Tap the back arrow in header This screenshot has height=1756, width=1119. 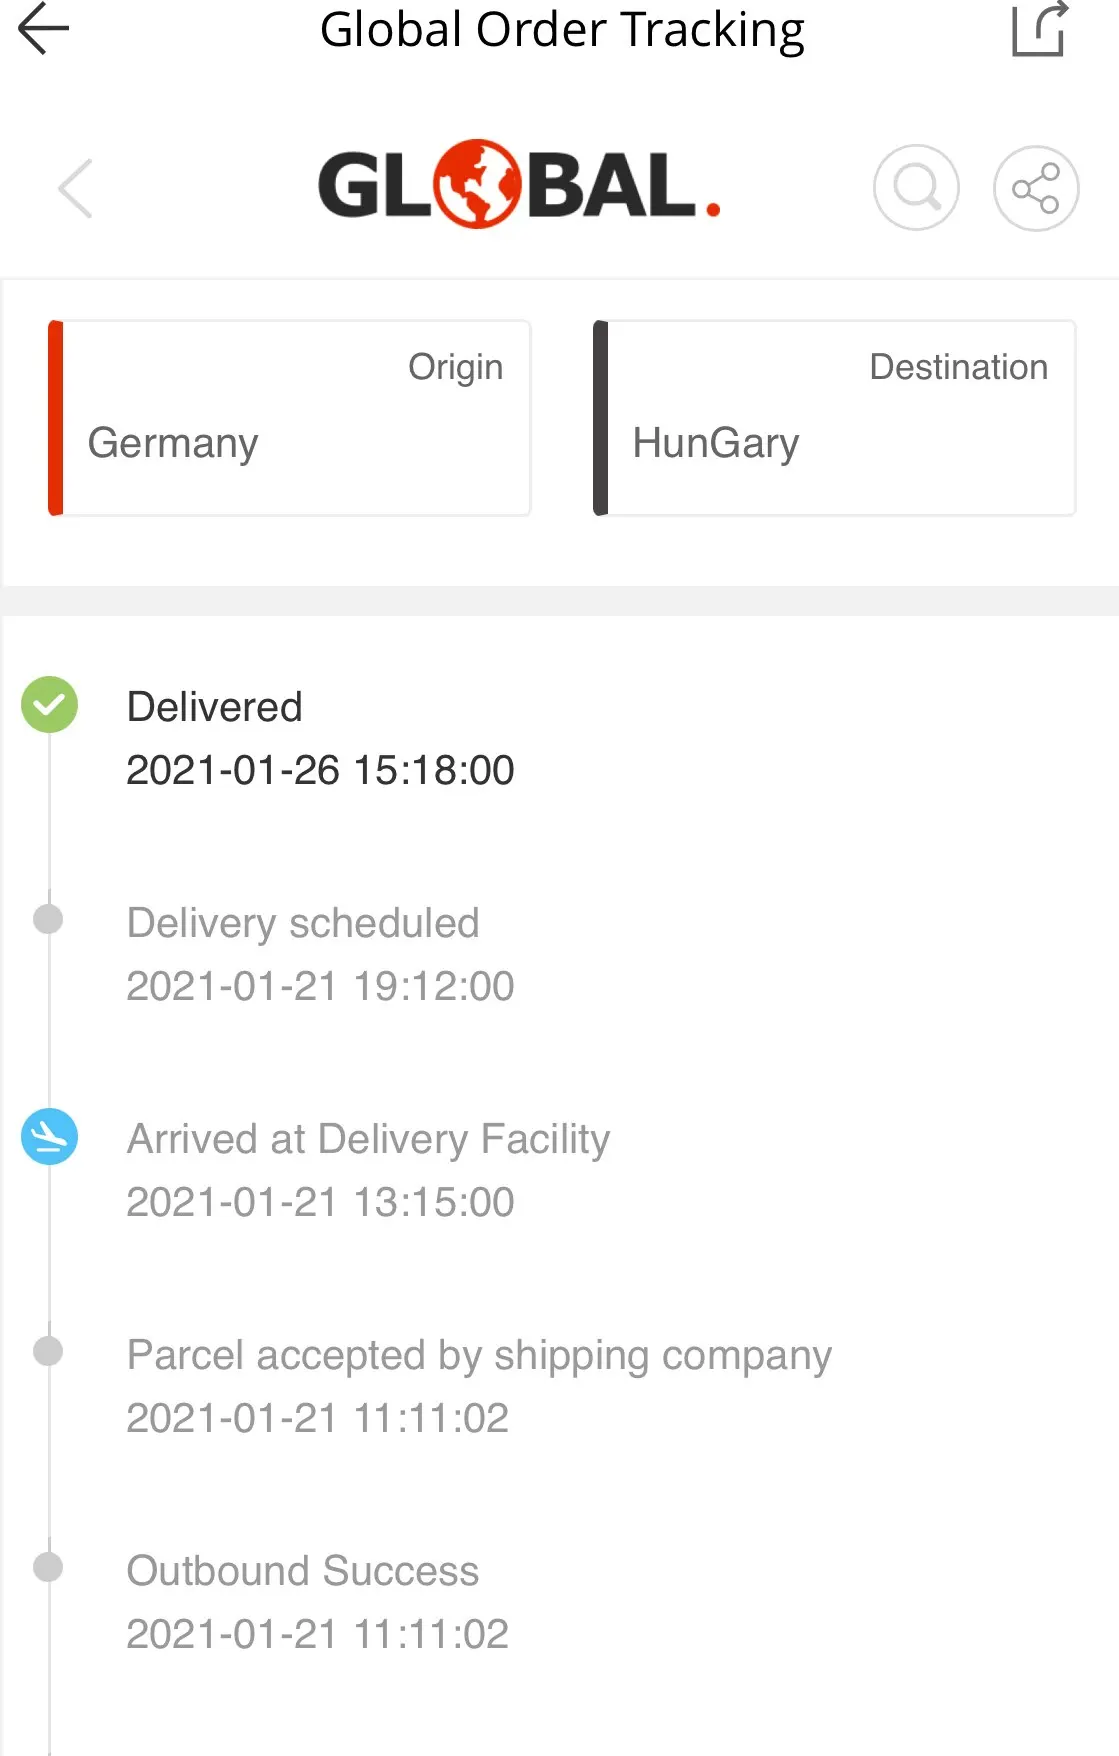44,29
